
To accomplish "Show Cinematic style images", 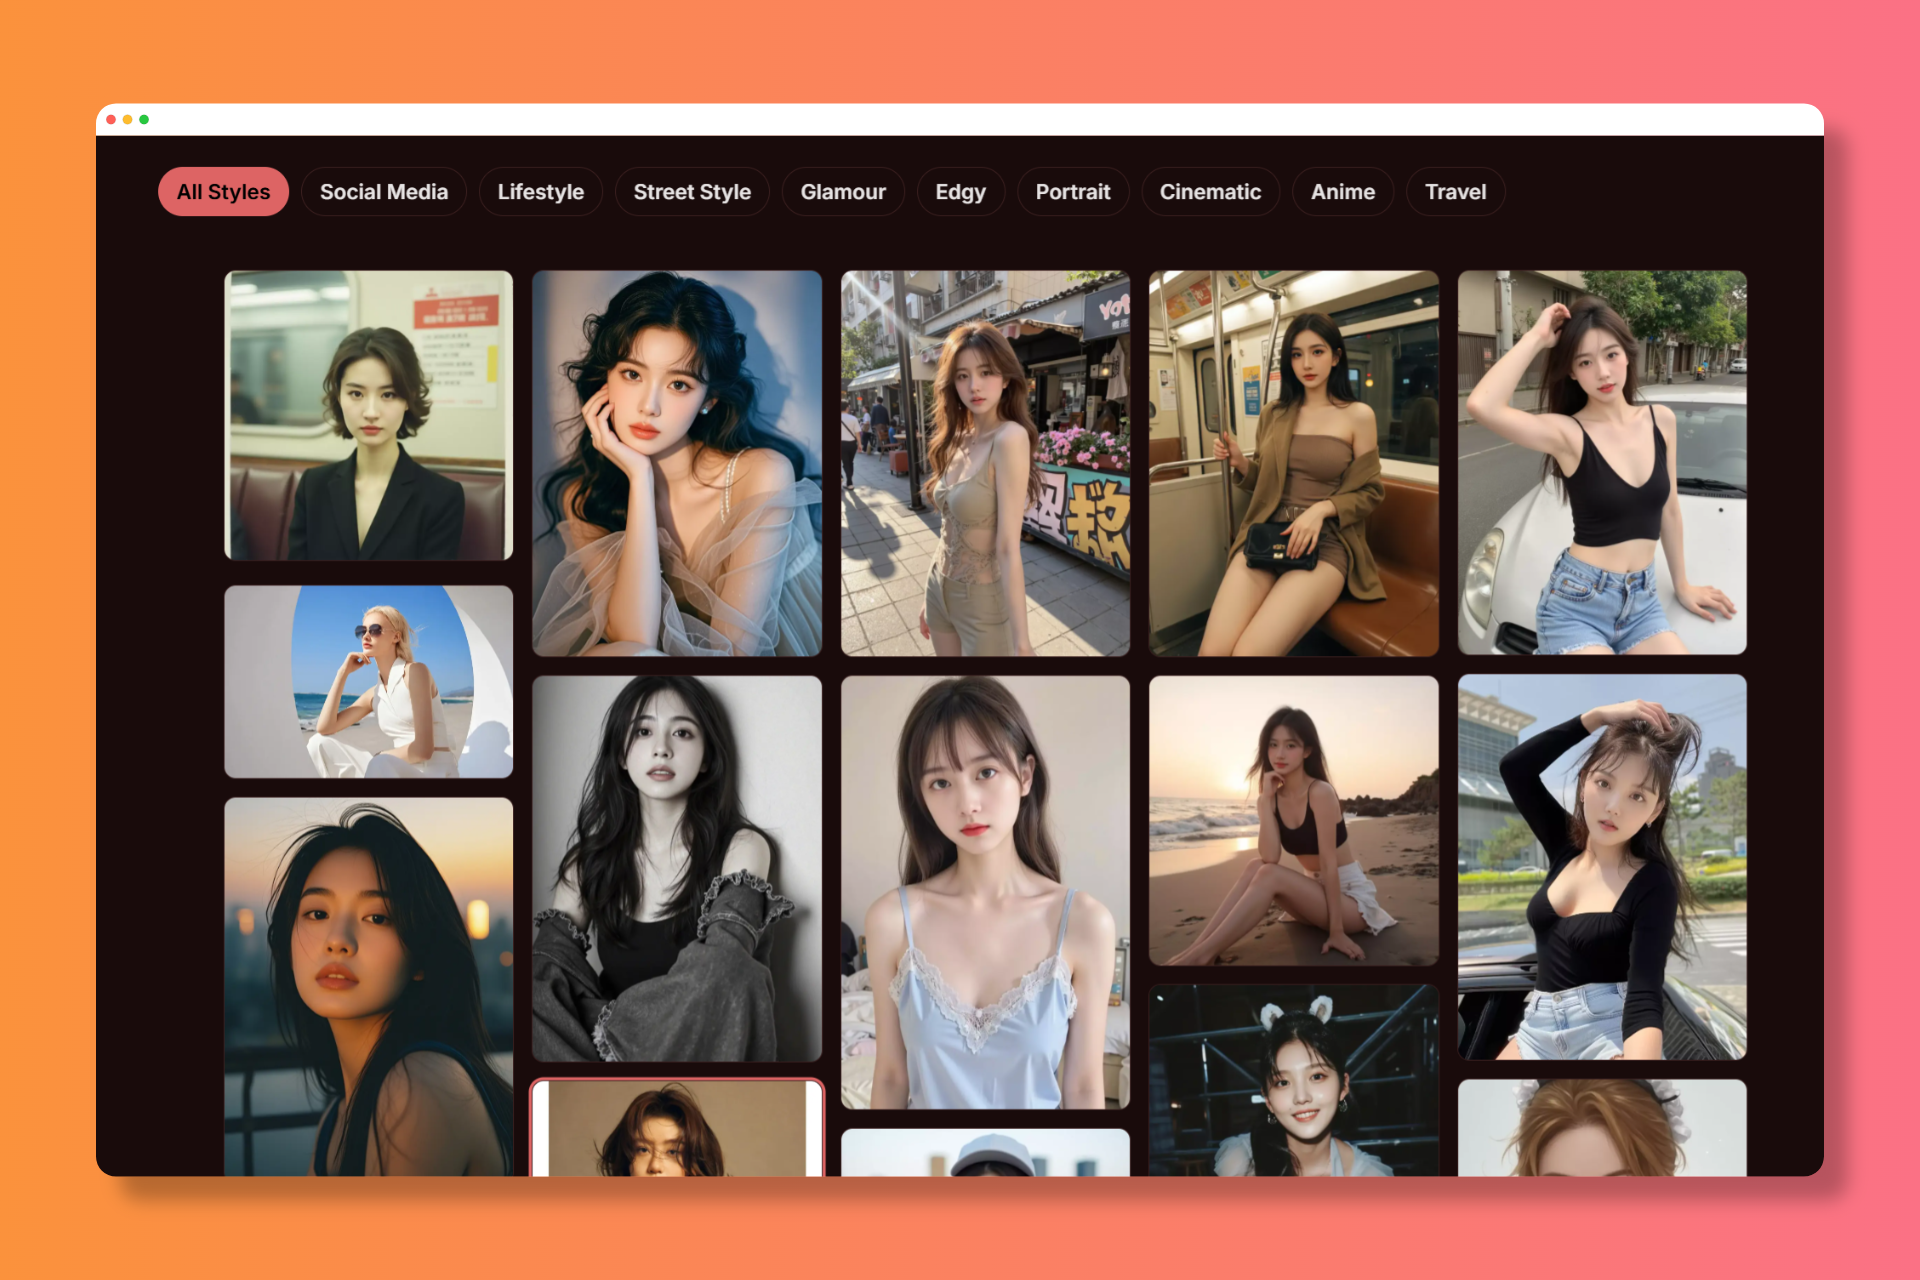I will (1209, 192).
